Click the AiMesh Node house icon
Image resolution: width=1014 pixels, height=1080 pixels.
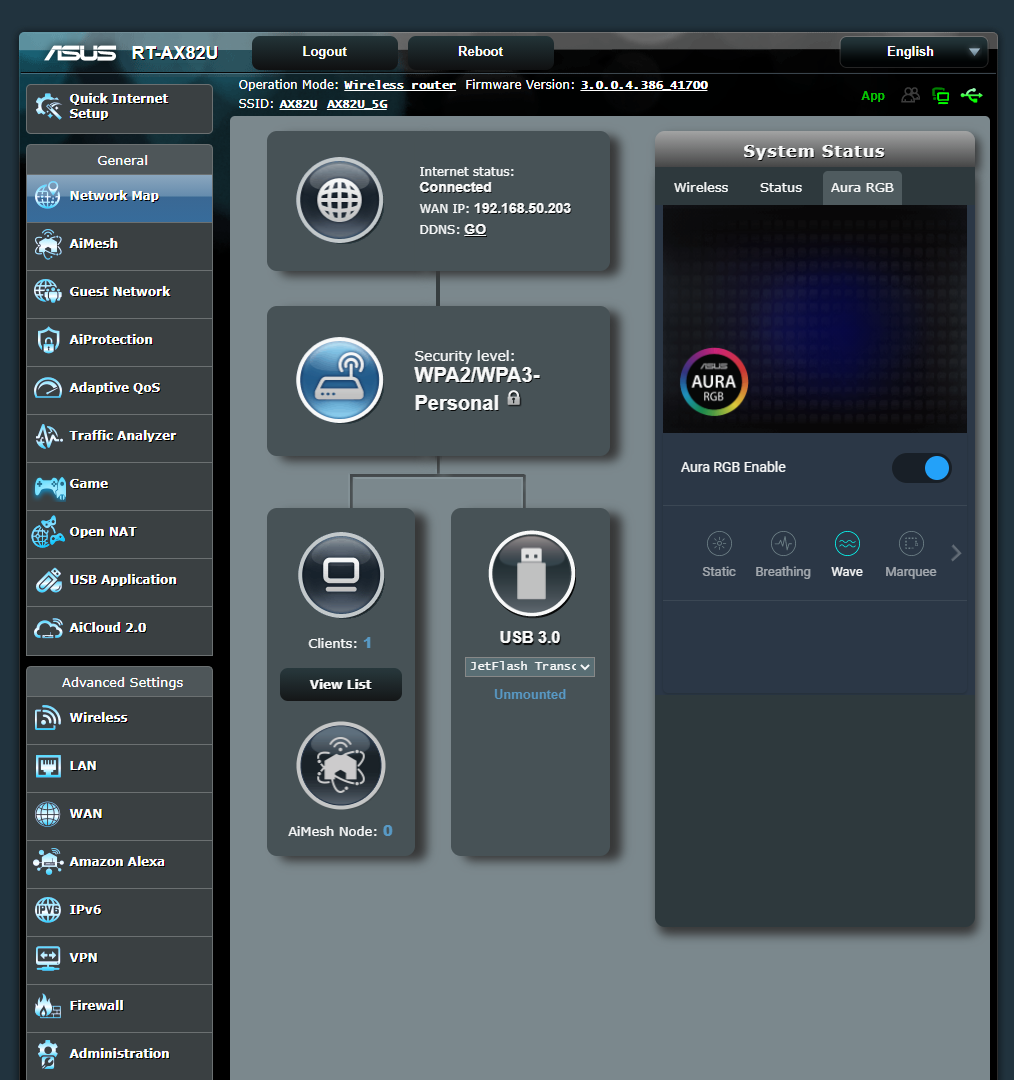pos(340,765)
